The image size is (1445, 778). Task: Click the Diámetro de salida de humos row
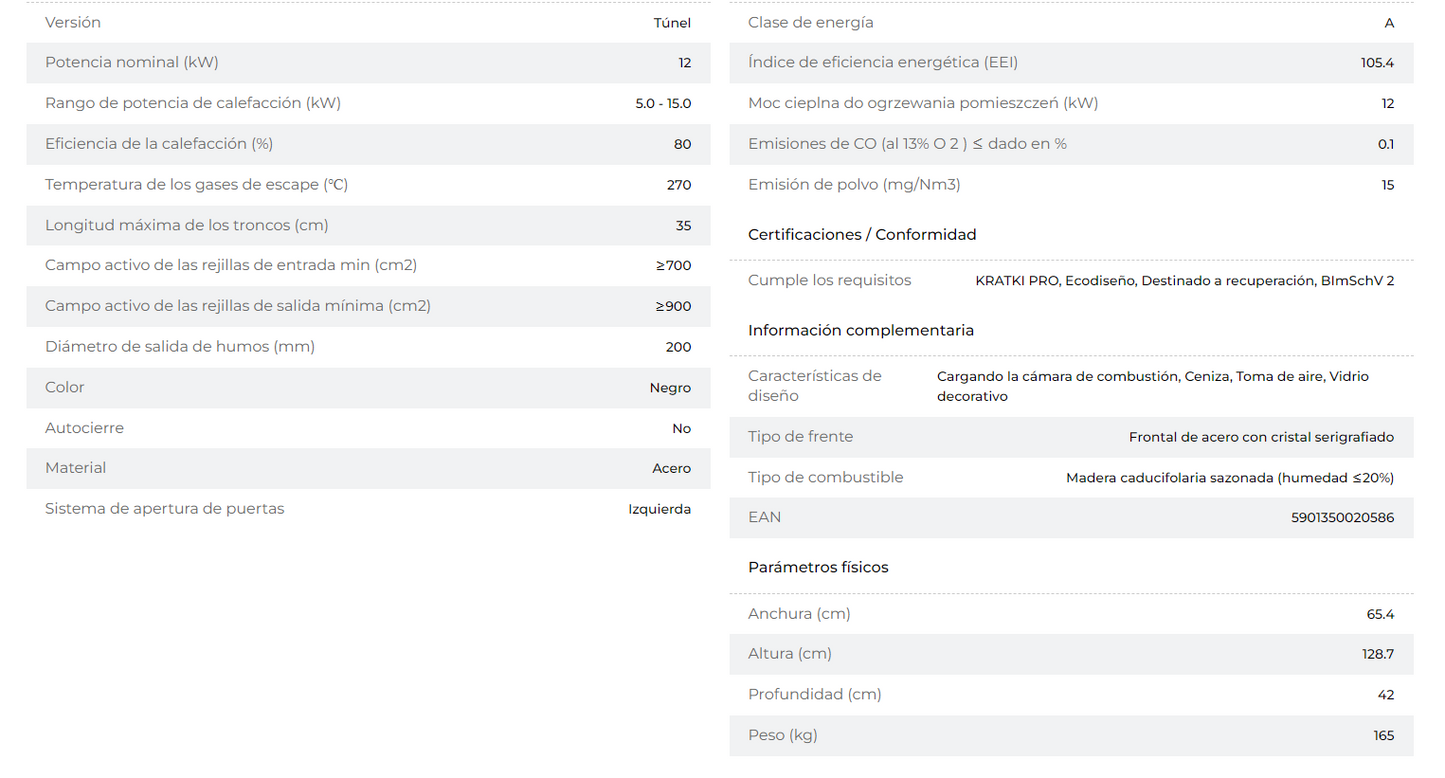[368, 347]
